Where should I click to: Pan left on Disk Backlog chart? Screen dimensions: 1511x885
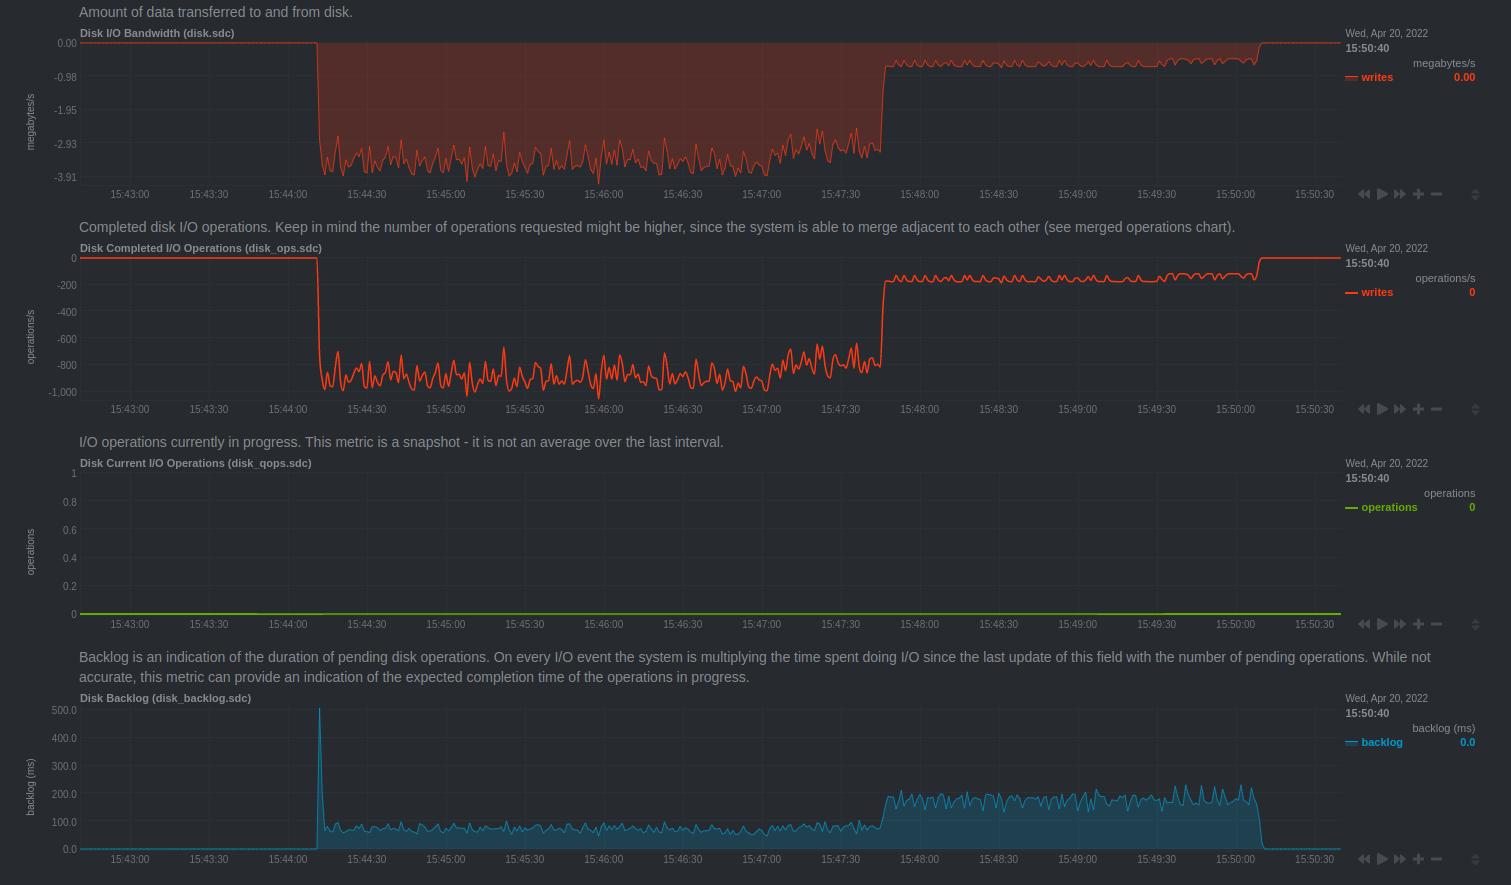[x=1364, y=859]
